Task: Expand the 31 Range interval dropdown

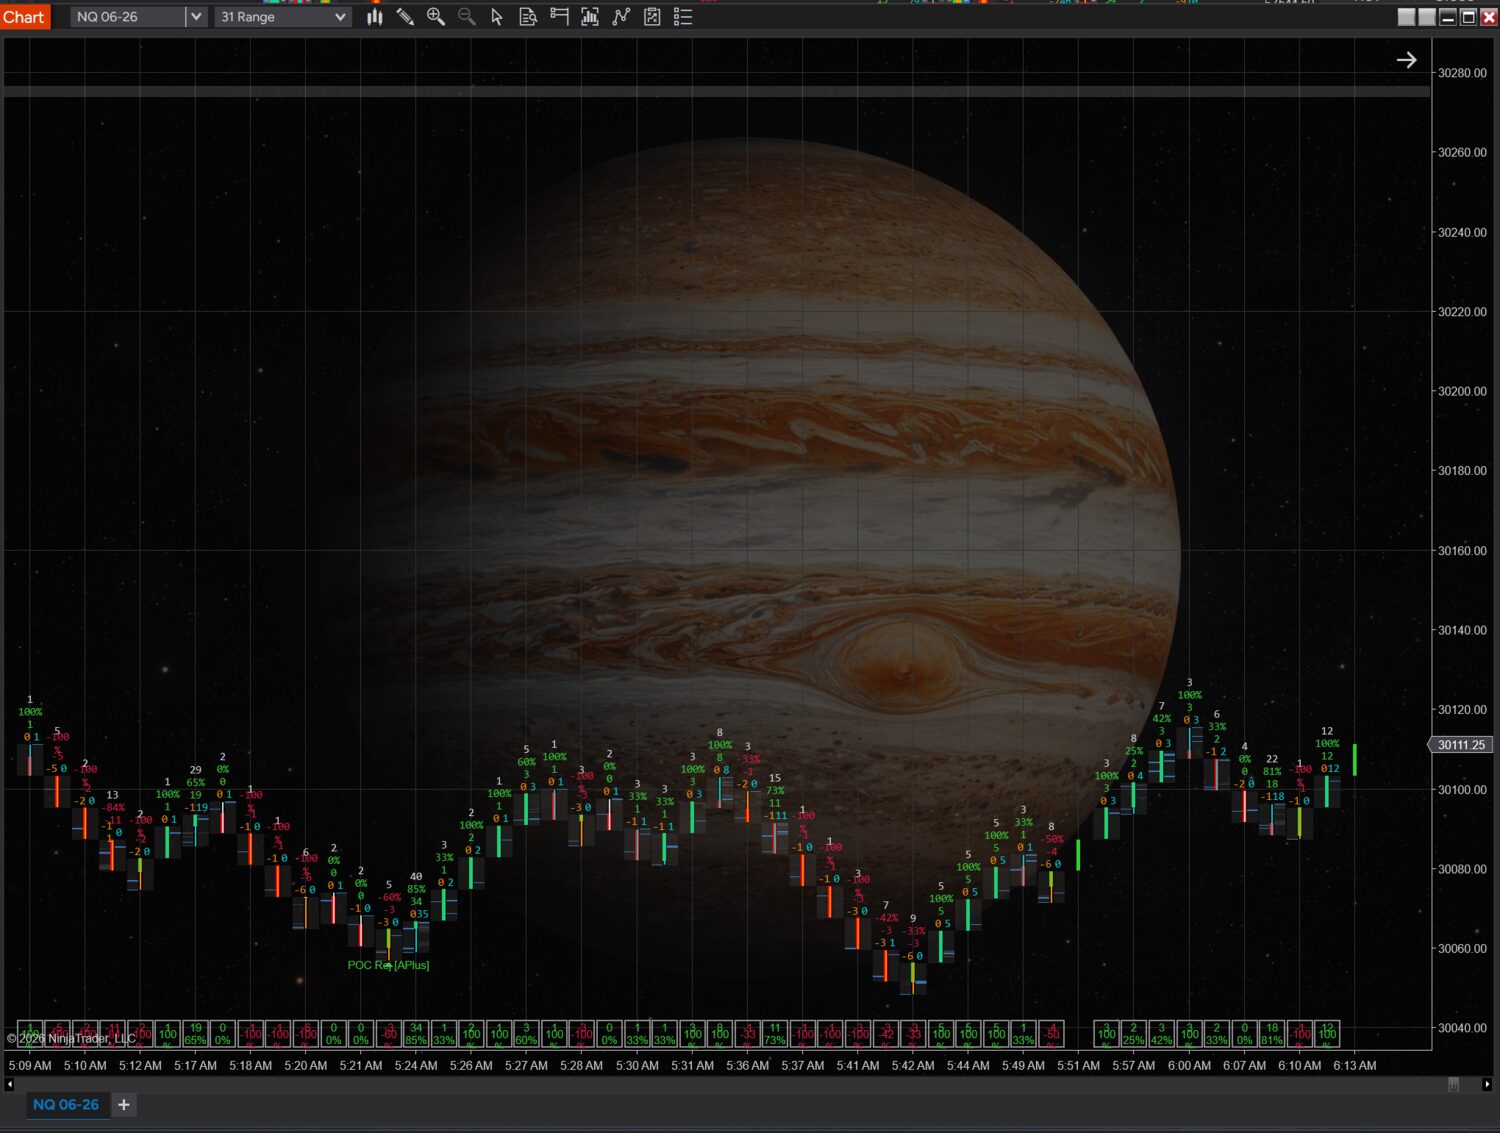Action: coord(340,17)
